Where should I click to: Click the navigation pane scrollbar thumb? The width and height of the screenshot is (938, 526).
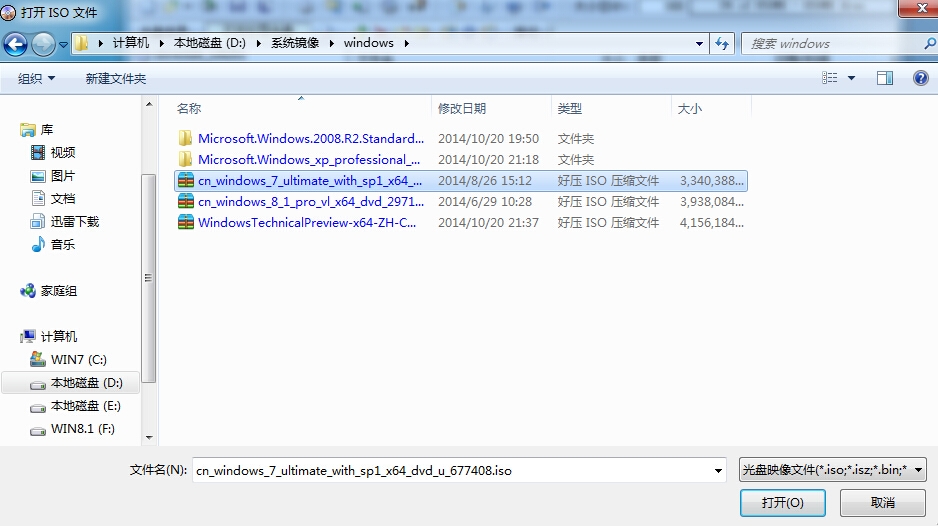click(x=149, y=278)
